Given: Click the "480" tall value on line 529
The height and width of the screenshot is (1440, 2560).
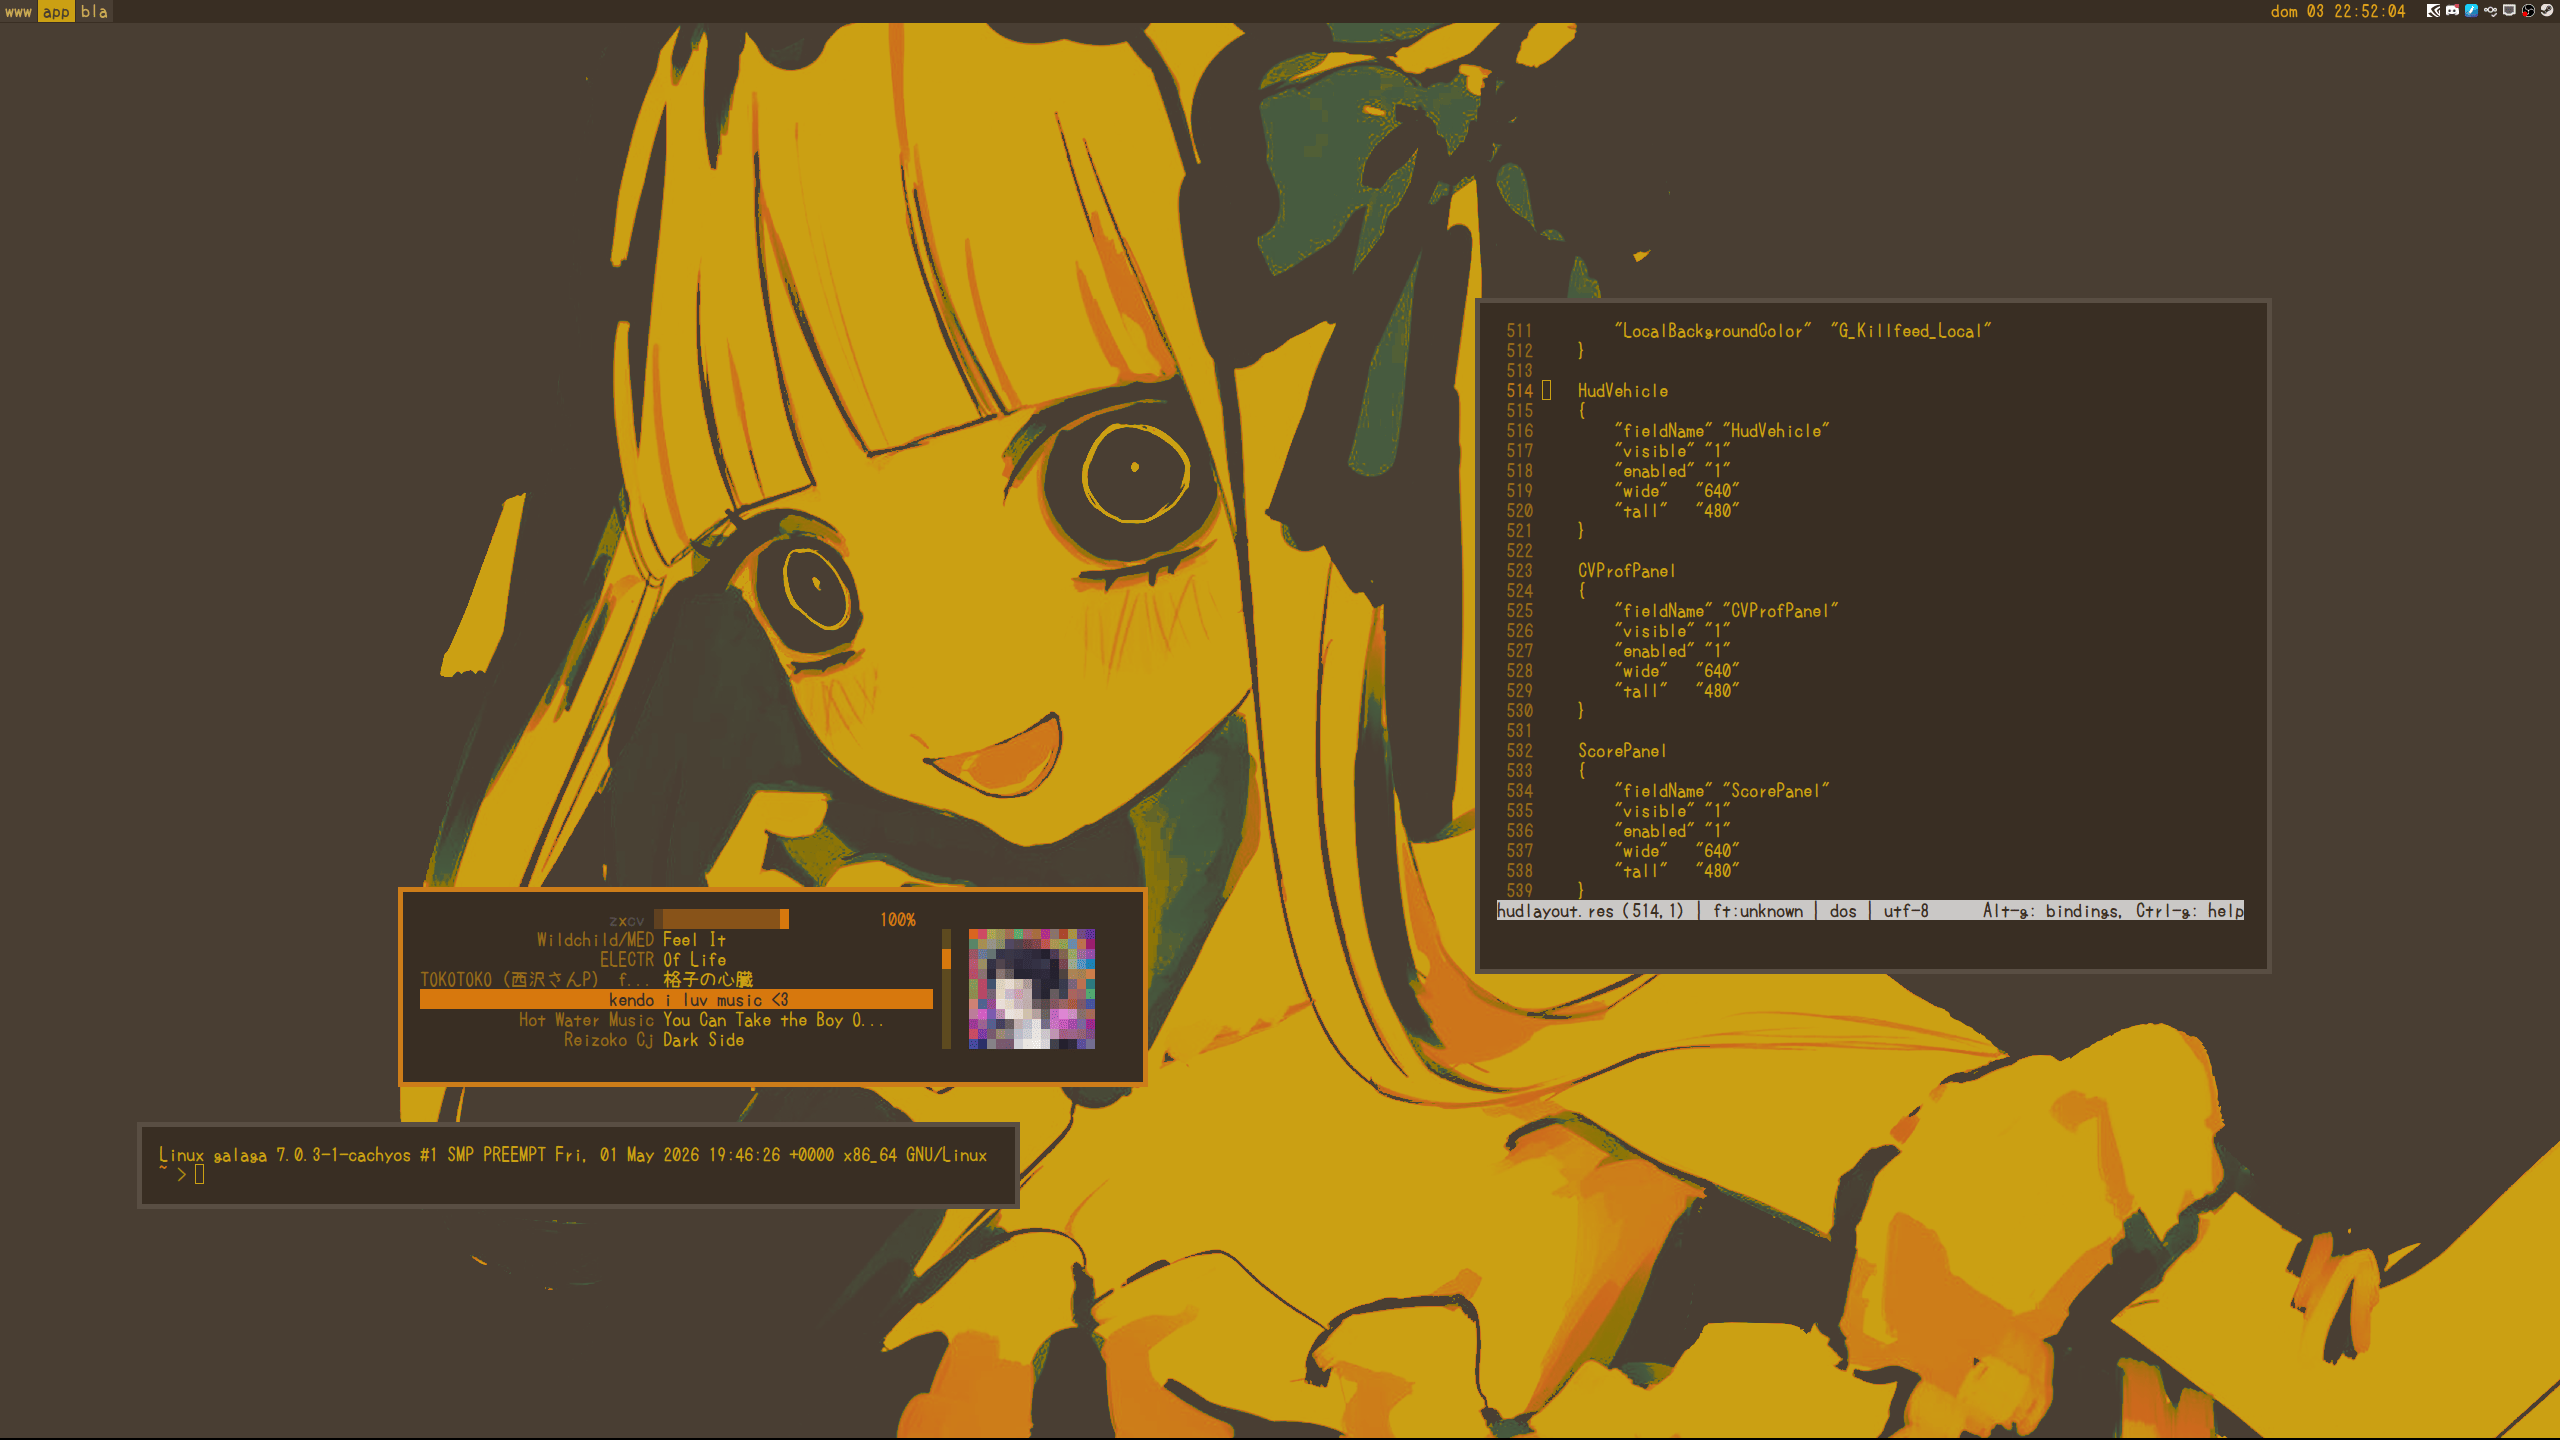Looking at the screenshot, I should [x=1717, y=691].
